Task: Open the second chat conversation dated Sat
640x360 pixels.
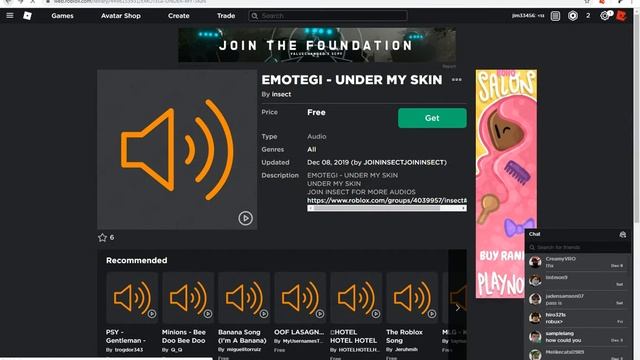Action: [x=578, y=280]
